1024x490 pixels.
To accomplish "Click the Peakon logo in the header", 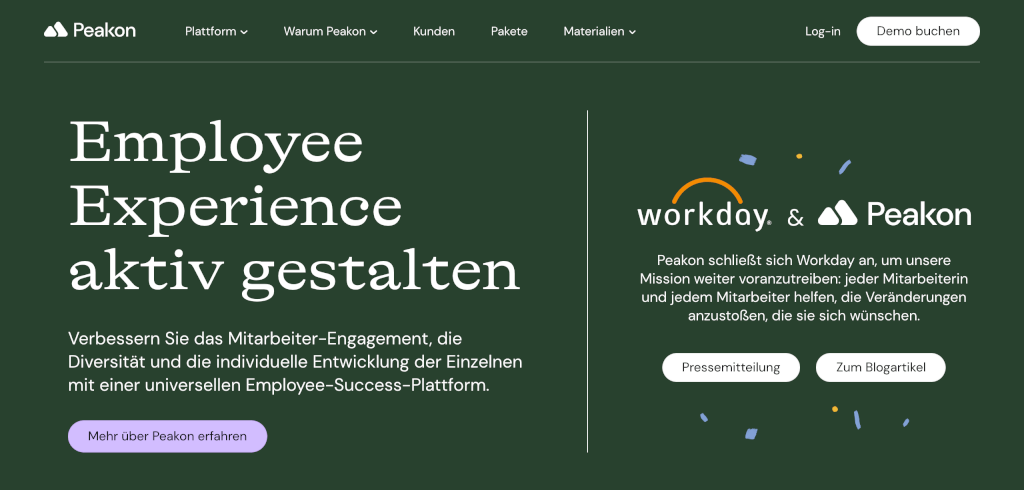I will [89, 30].
